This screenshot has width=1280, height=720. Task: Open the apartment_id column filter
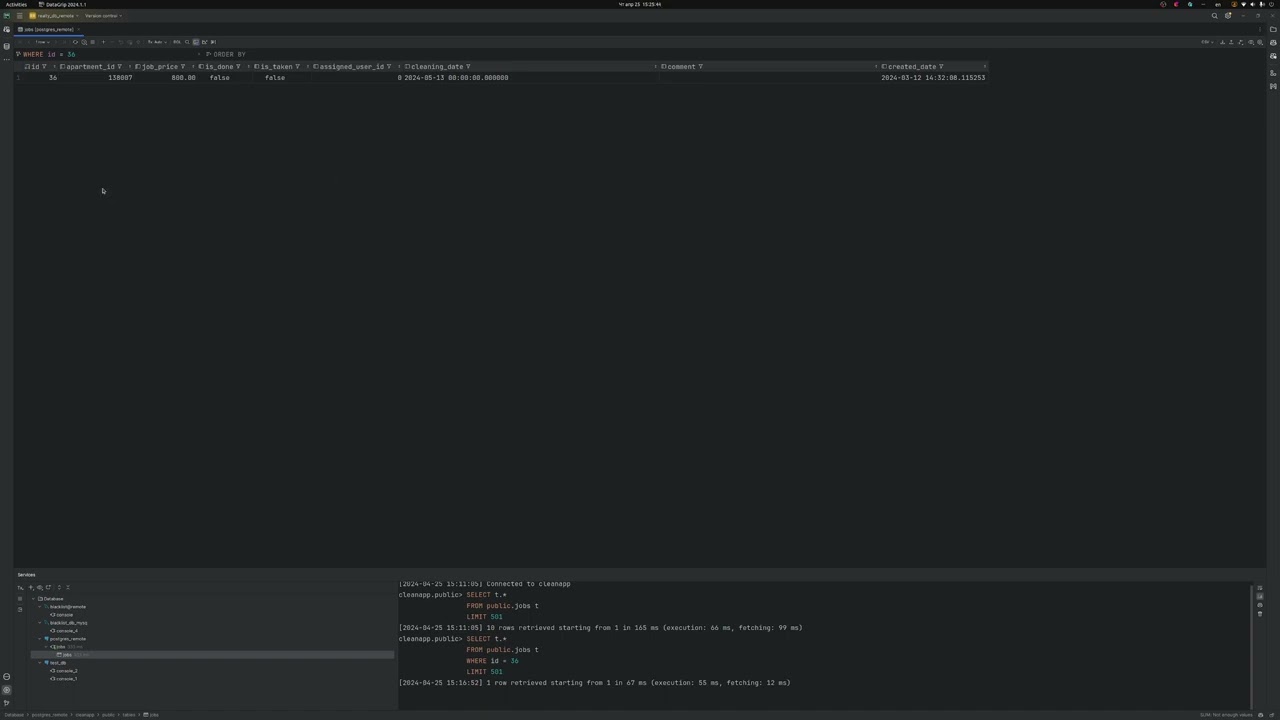pyautogui.click(x=120, y=67)
